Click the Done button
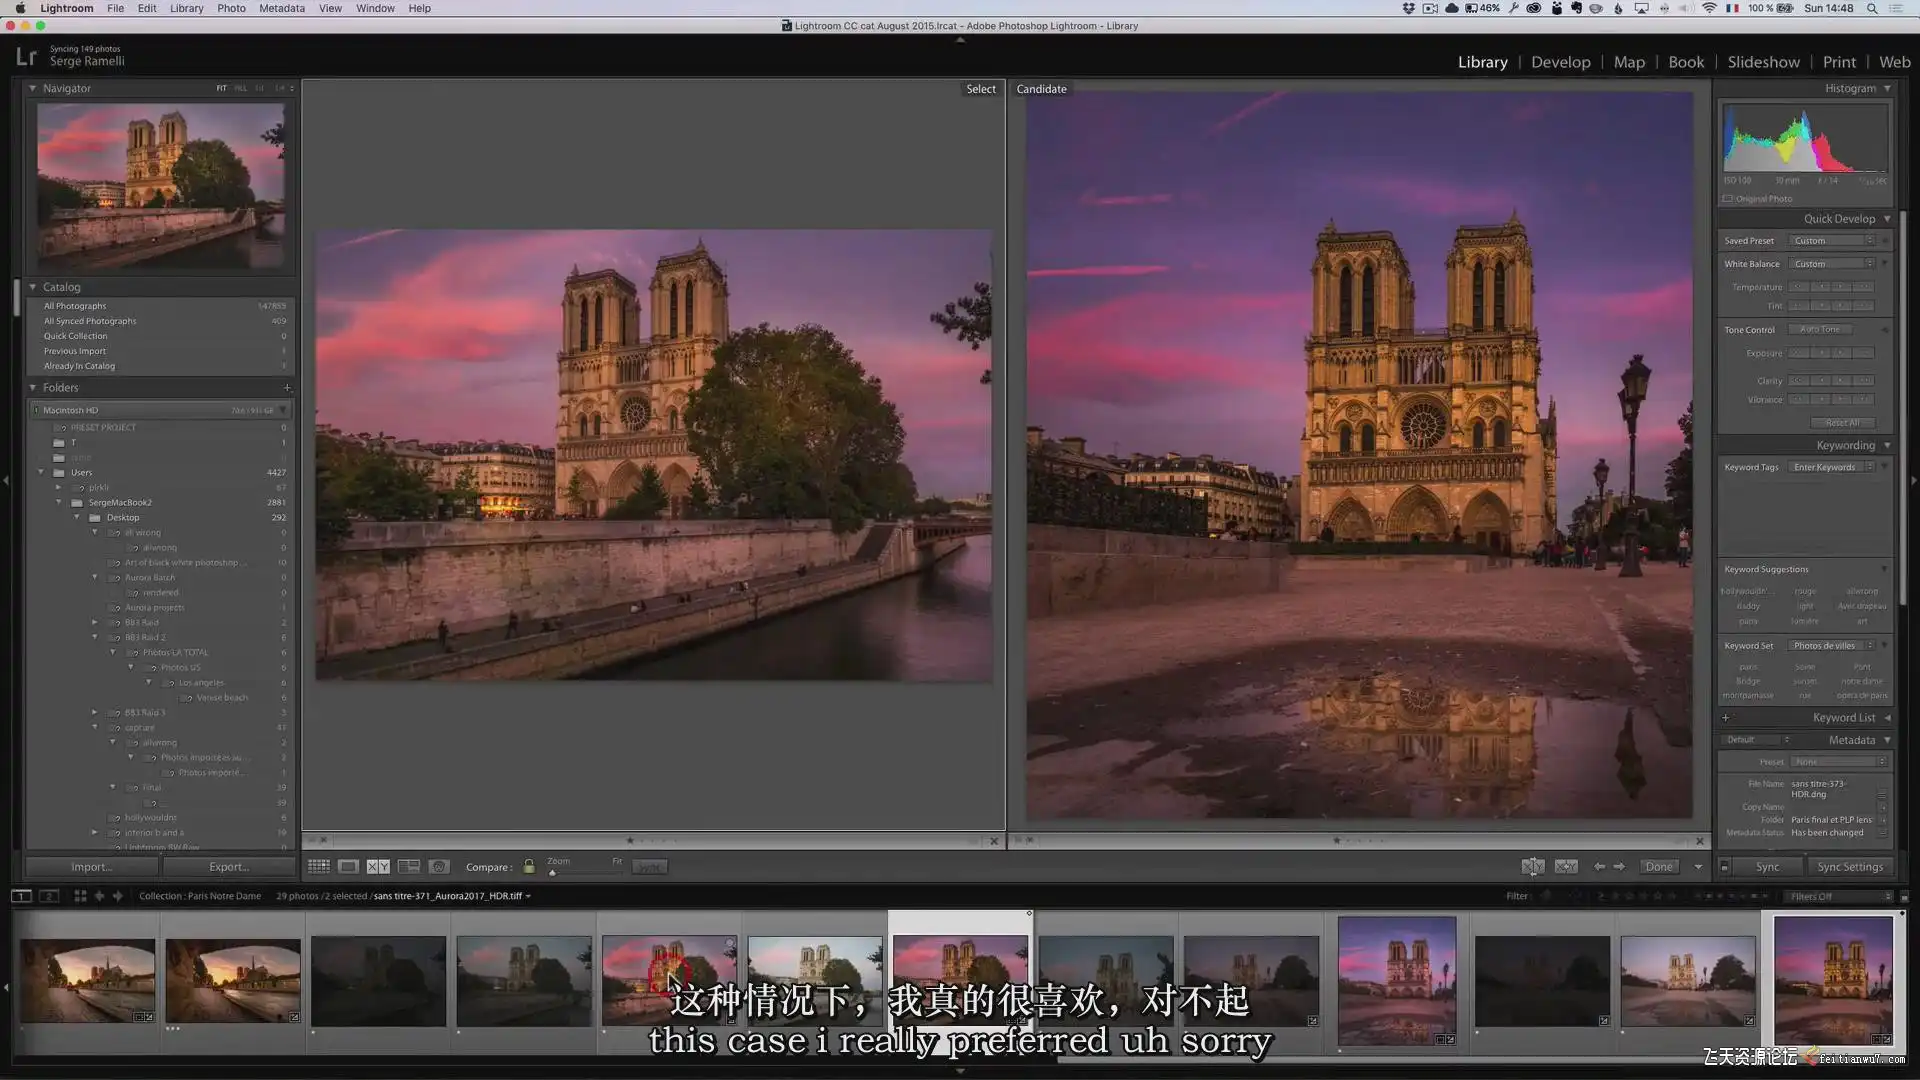 [x=1659, y=867]
